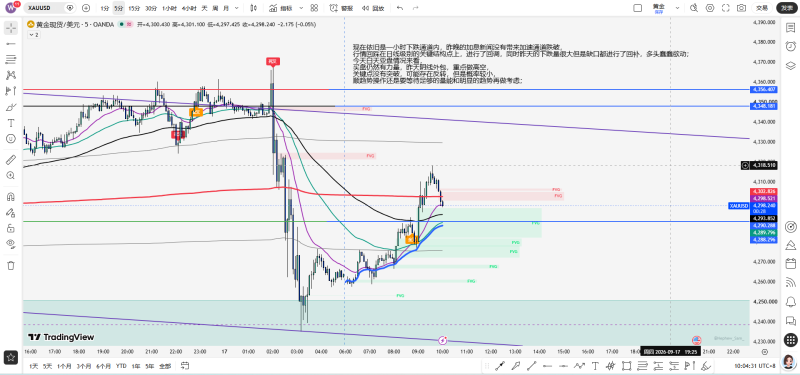
Task: Select the 1分 timeframe
Action: pyautogui.click(x=105, y=8)
